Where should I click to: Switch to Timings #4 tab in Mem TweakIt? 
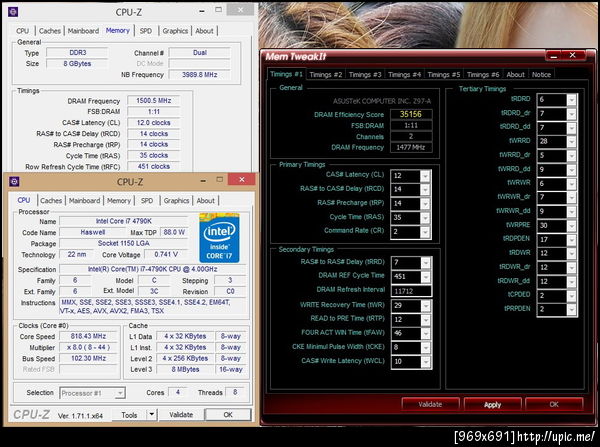tap(404, 75)
